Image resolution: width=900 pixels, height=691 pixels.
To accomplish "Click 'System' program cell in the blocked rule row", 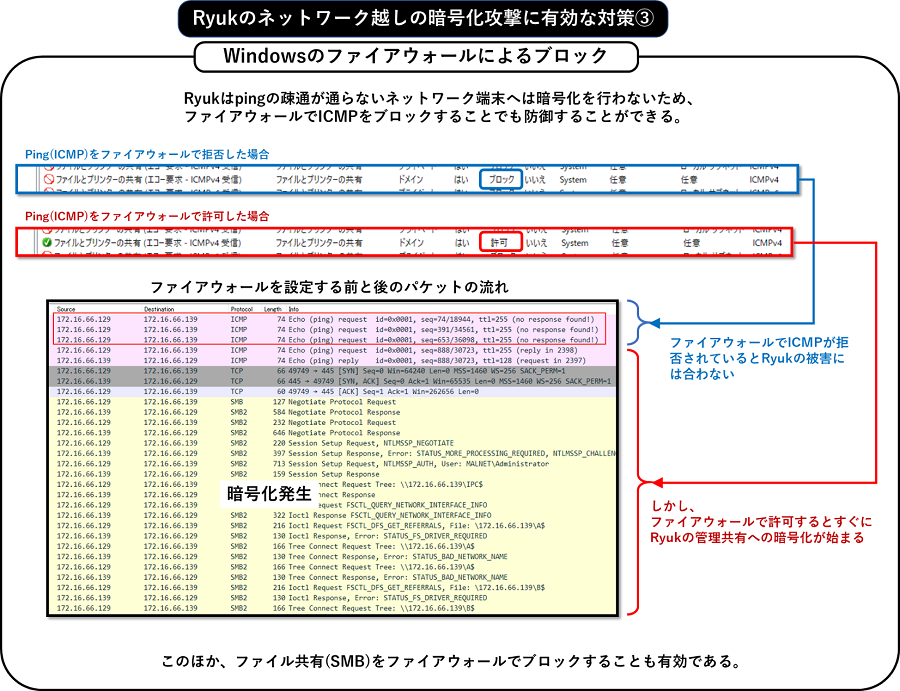I will coord(573,180).
